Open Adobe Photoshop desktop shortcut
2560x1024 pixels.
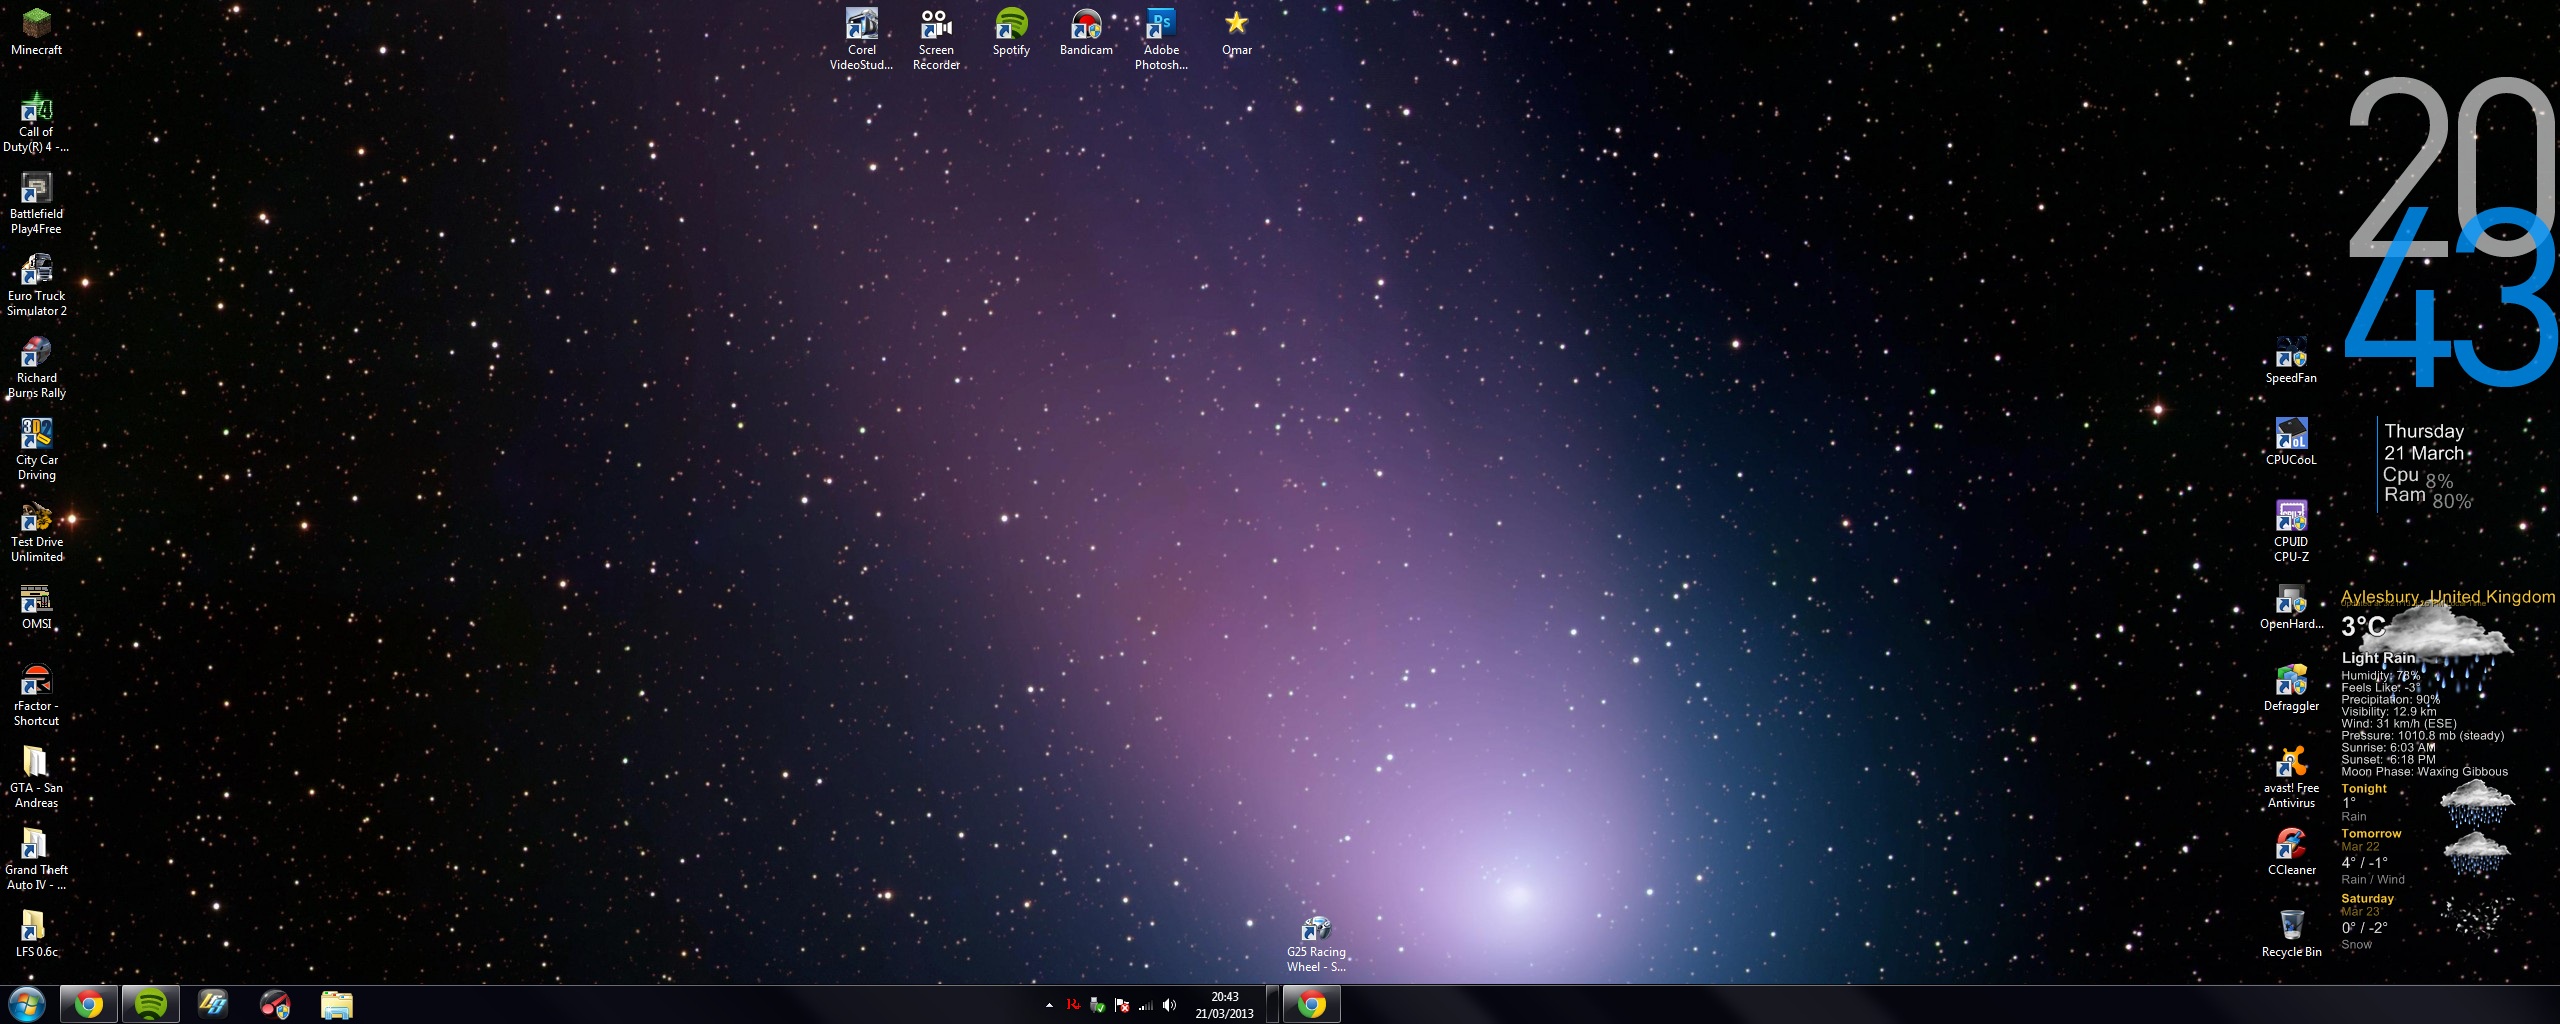pos(1161,40)
